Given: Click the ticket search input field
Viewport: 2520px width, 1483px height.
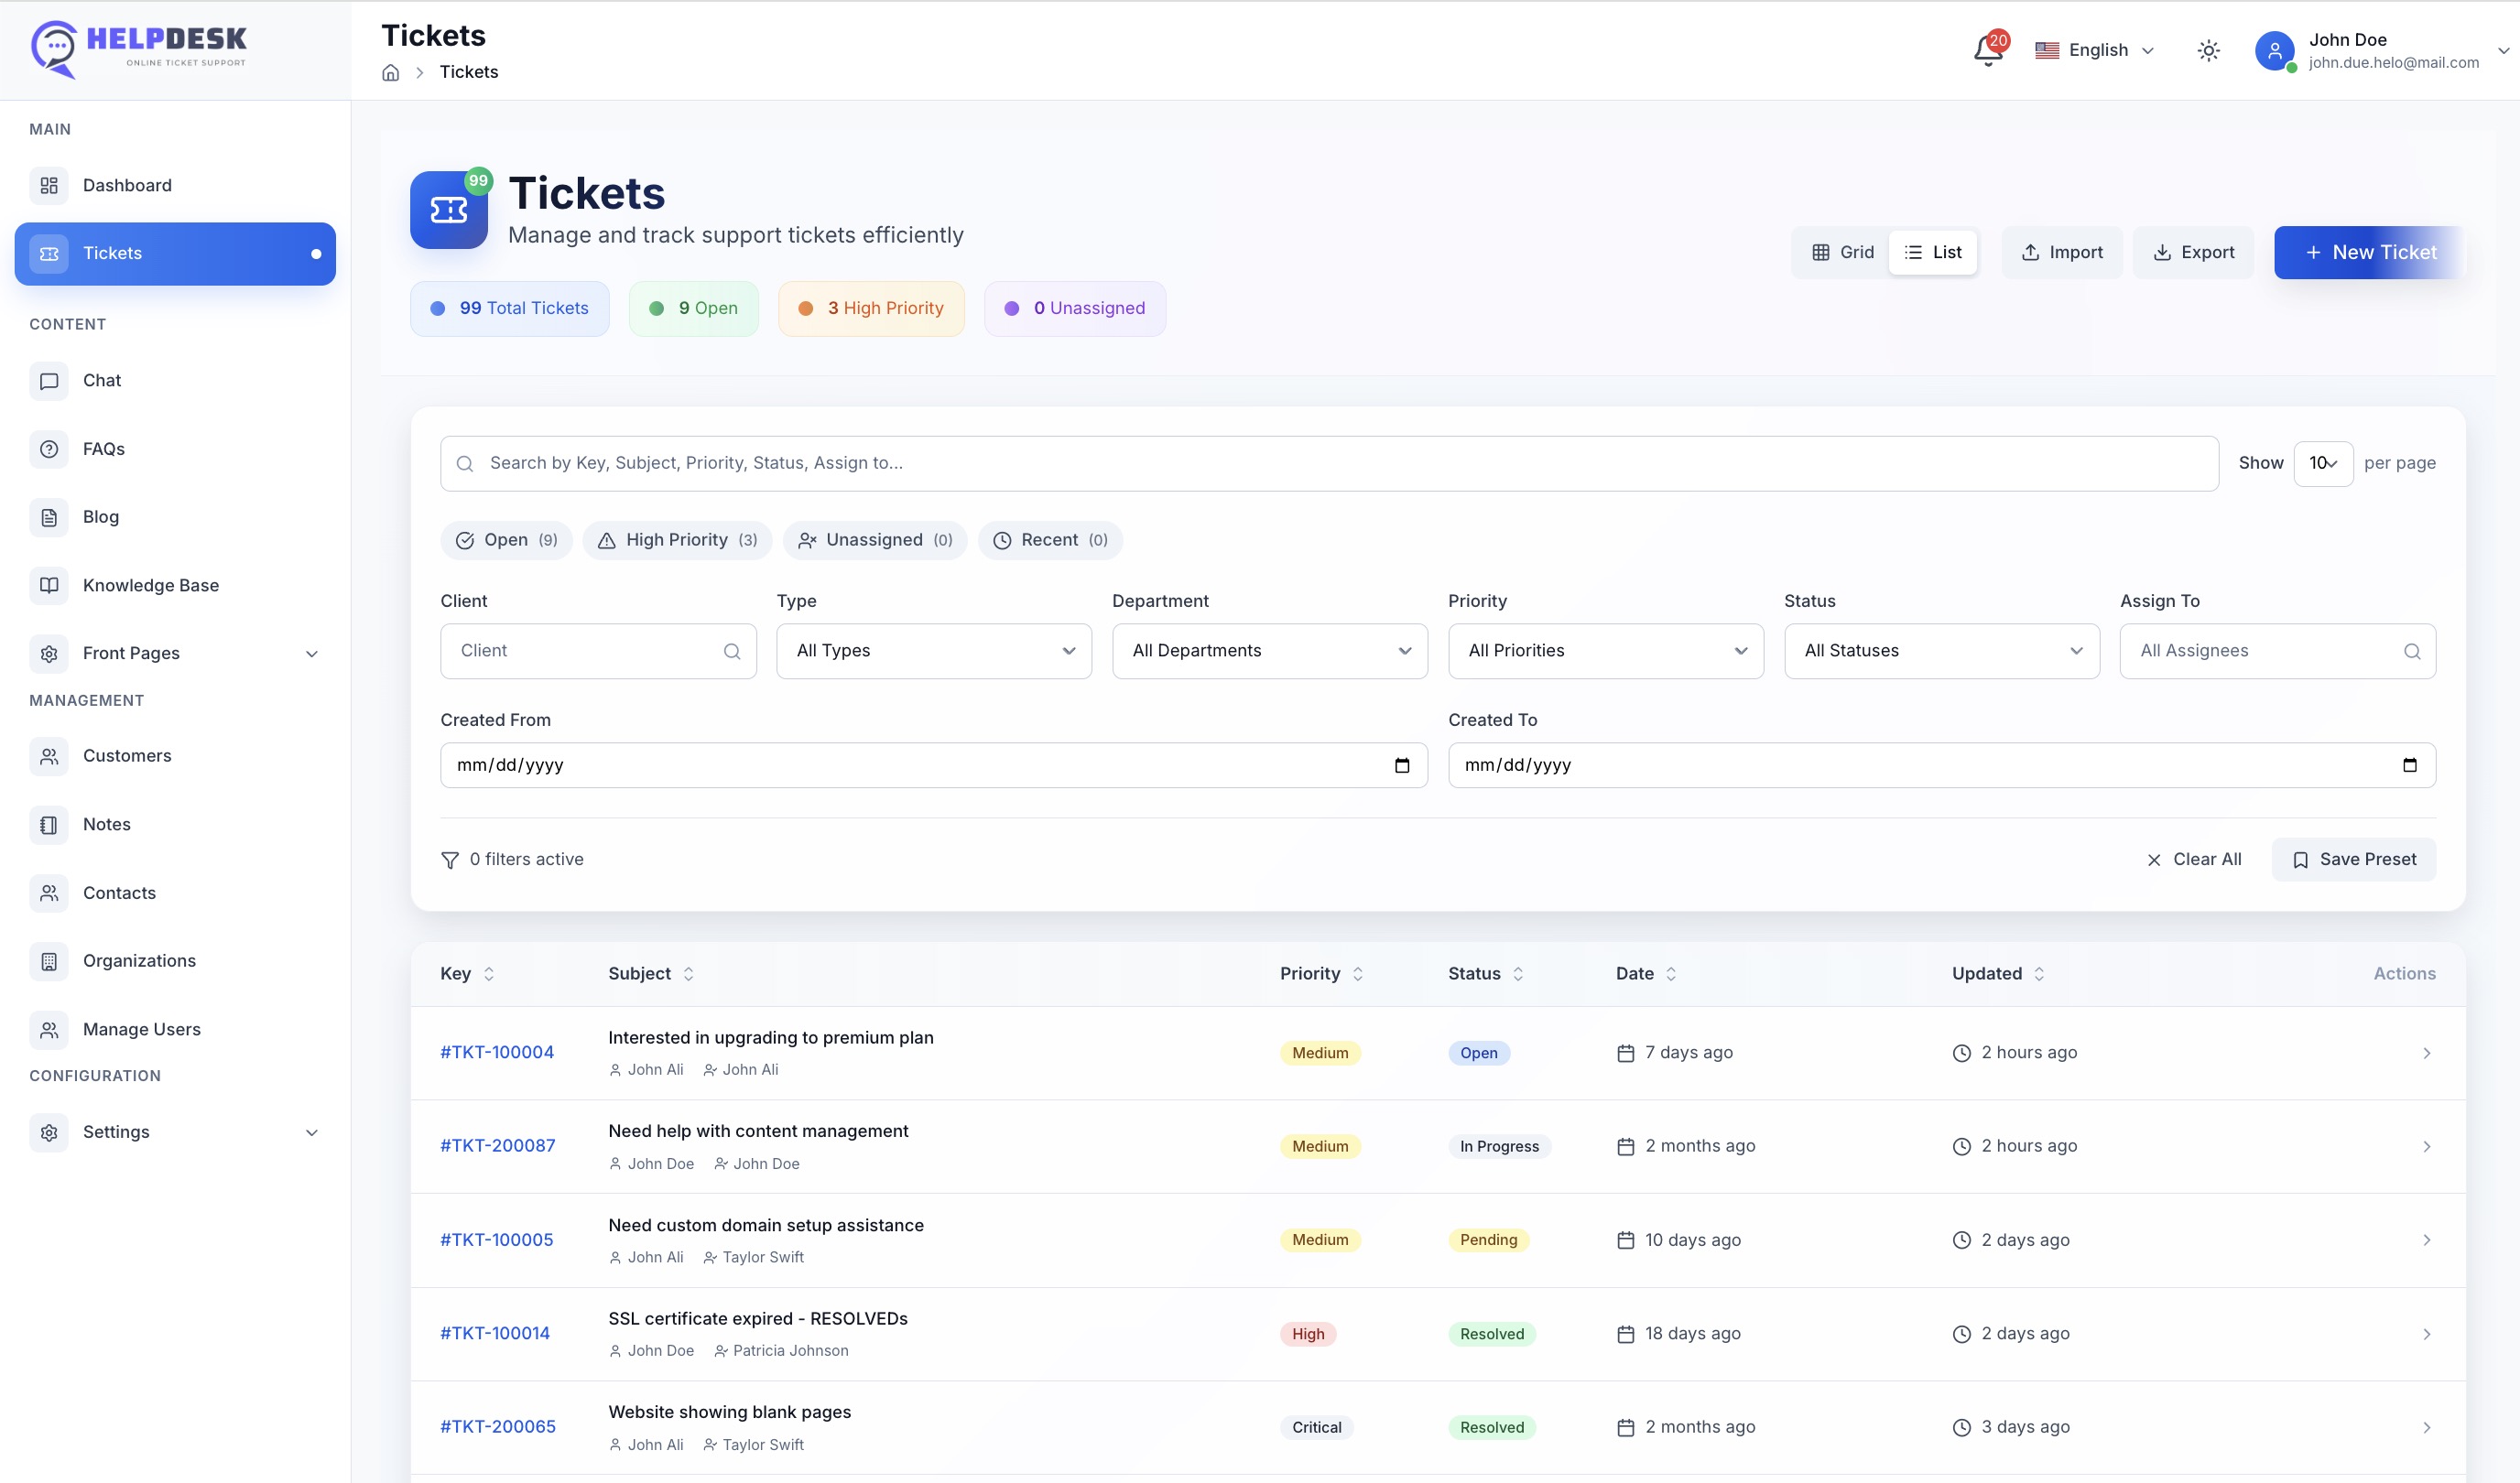Looking at the screenshot, I should click(1330, 463).
